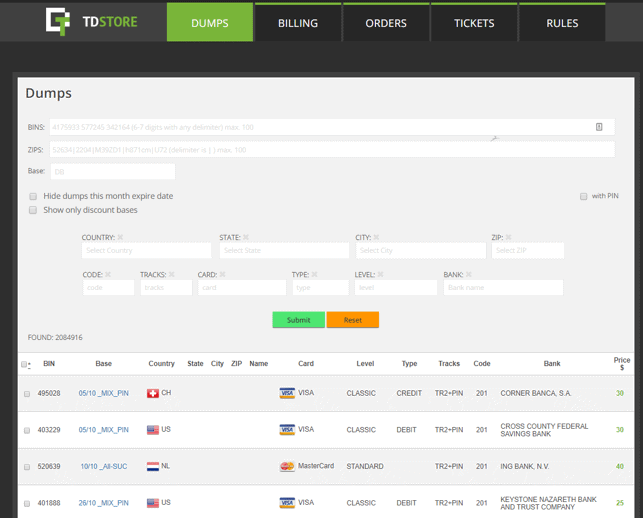Click the Price $ column header
The image size is (643, 518).
(622, 364)
